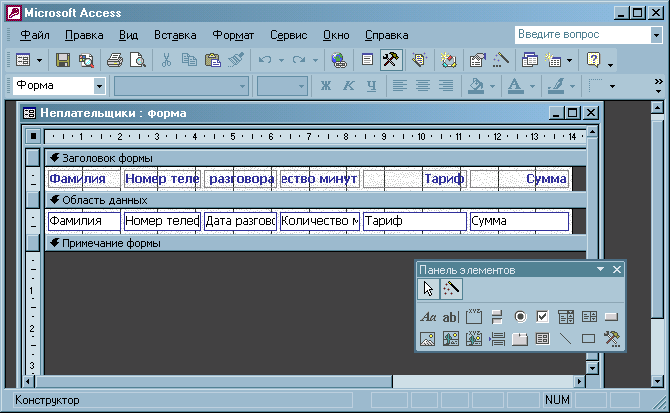Open the New Object dropdown arrow

click(x=569, y=61)
